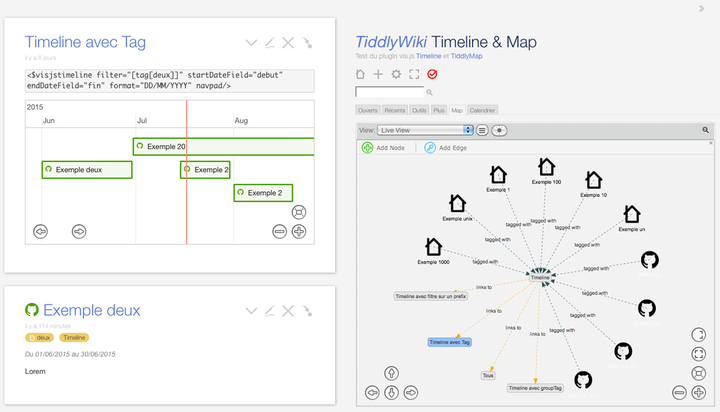This screenshot has width=720, height=412.
Task: Move timeline right with right arrow button
Action: [x=79, y=231]
